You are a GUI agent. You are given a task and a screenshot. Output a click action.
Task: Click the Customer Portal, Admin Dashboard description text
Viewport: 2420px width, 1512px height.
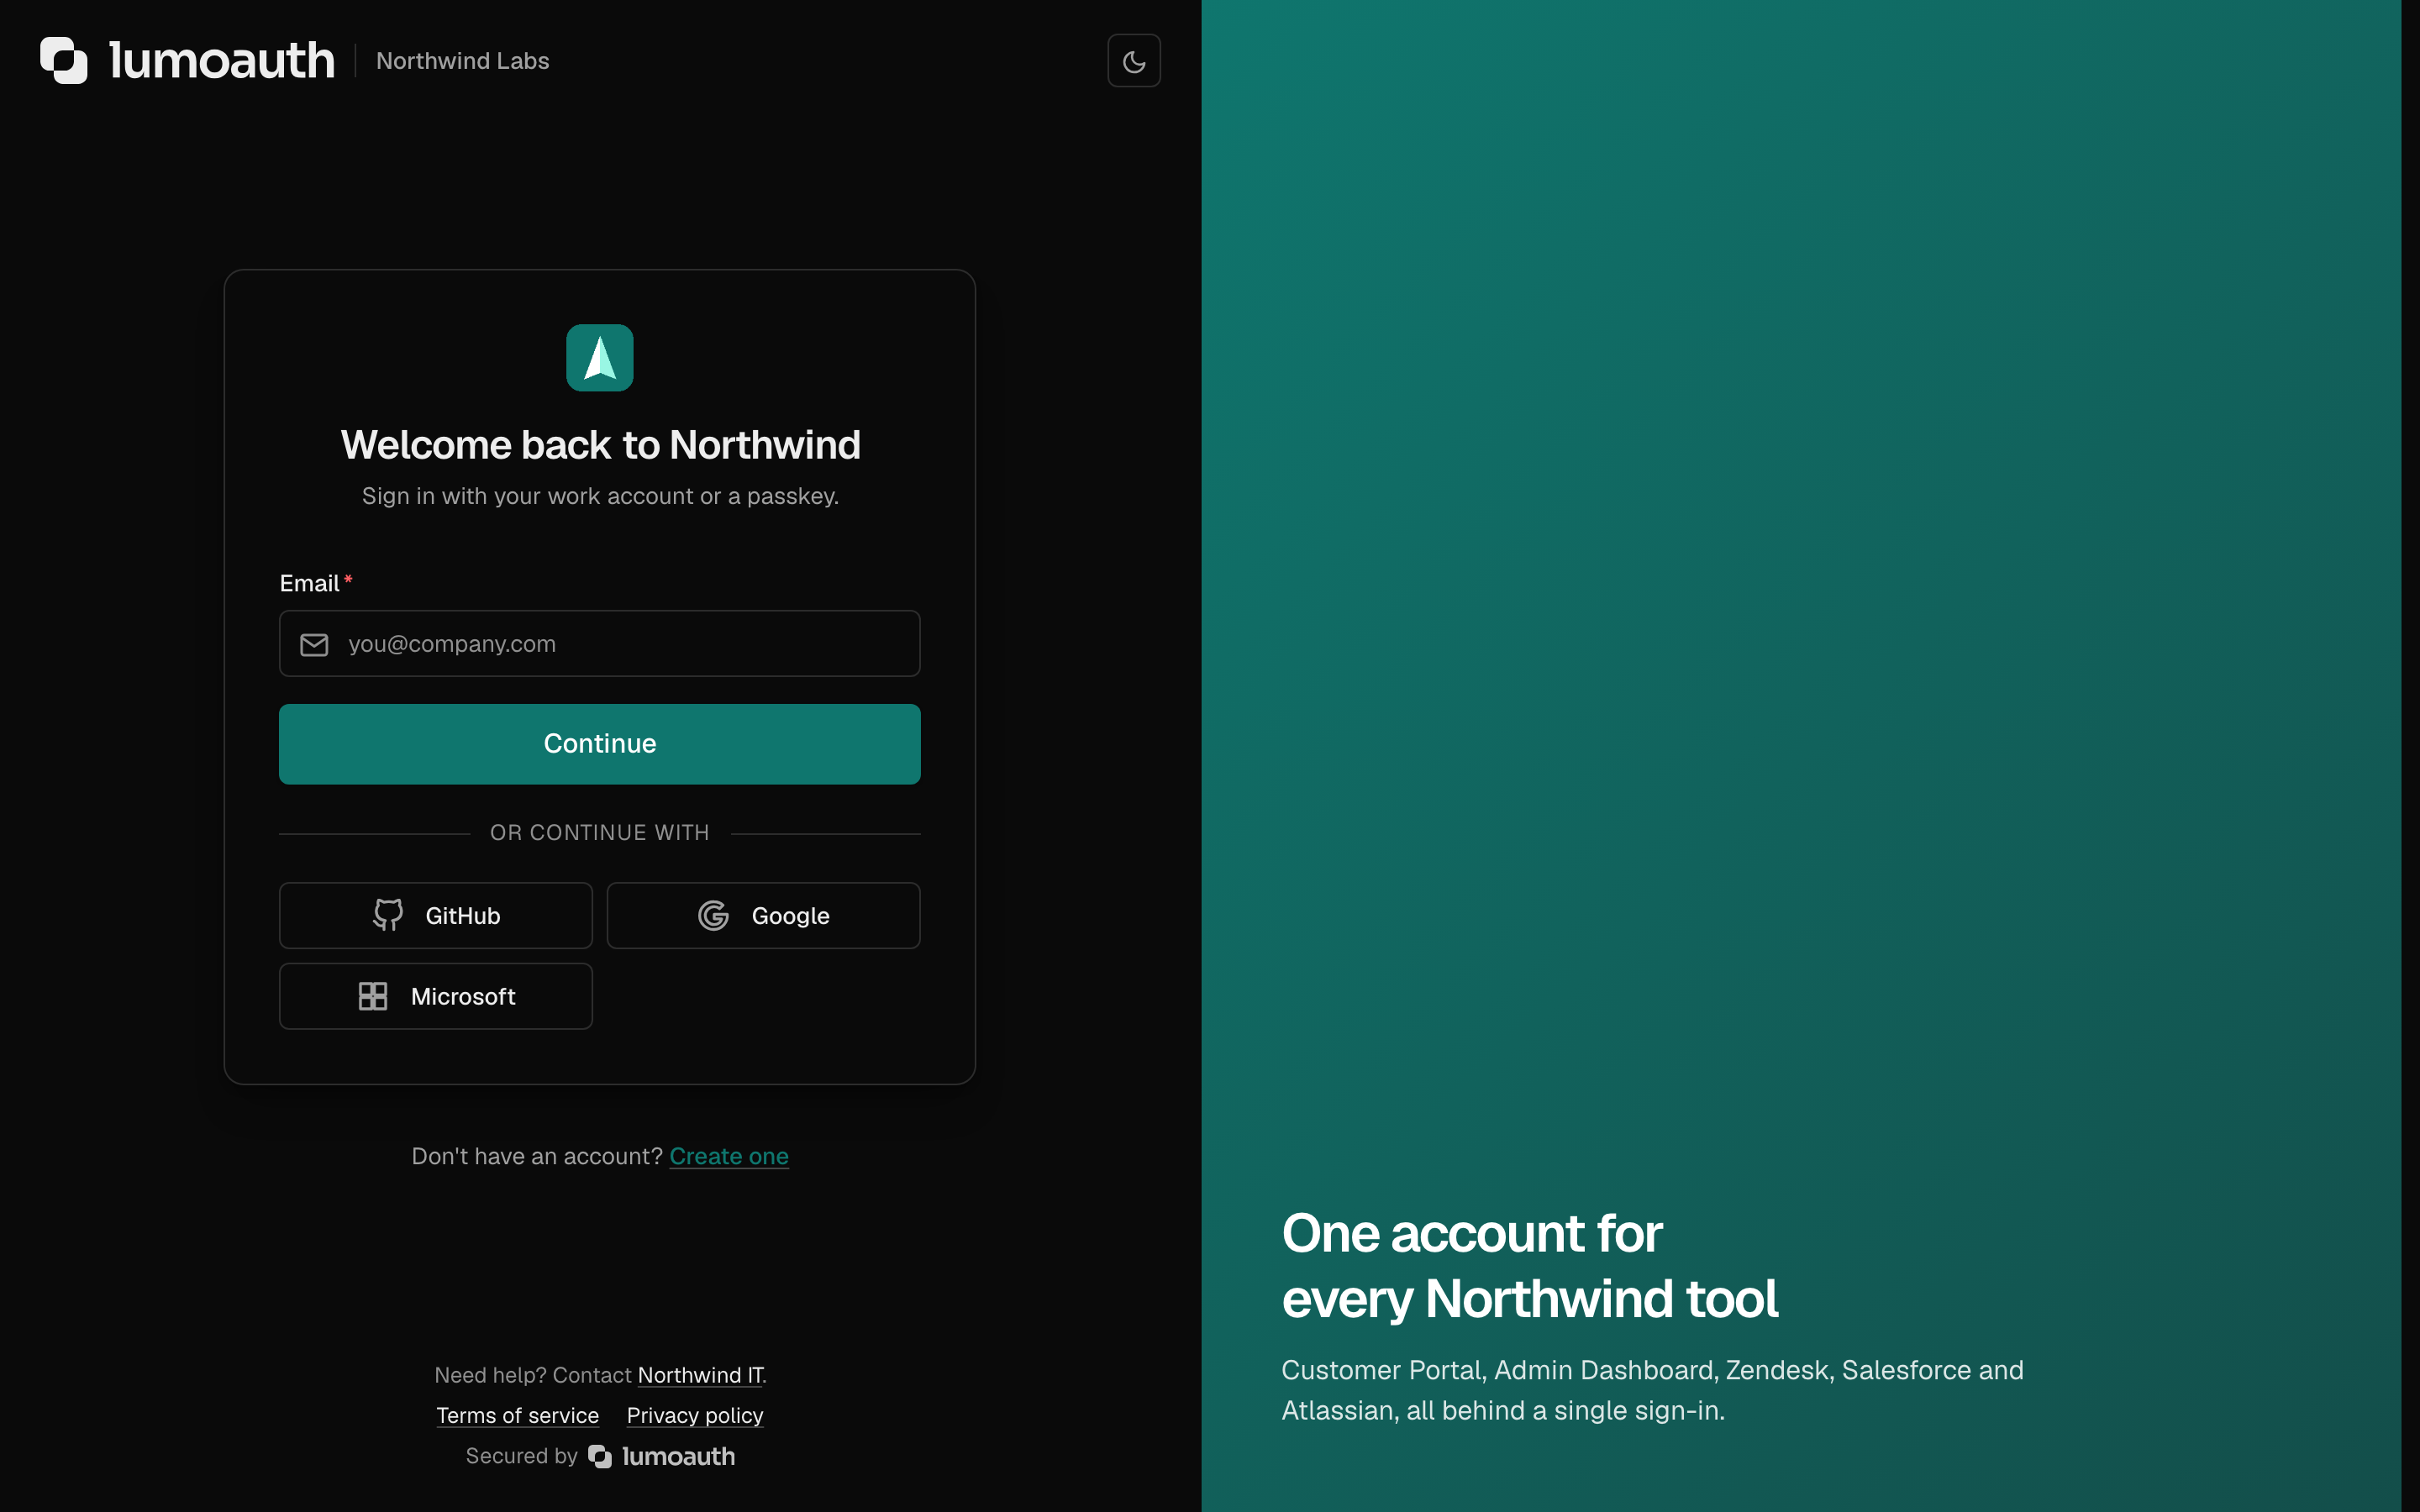point(1652,1390)
